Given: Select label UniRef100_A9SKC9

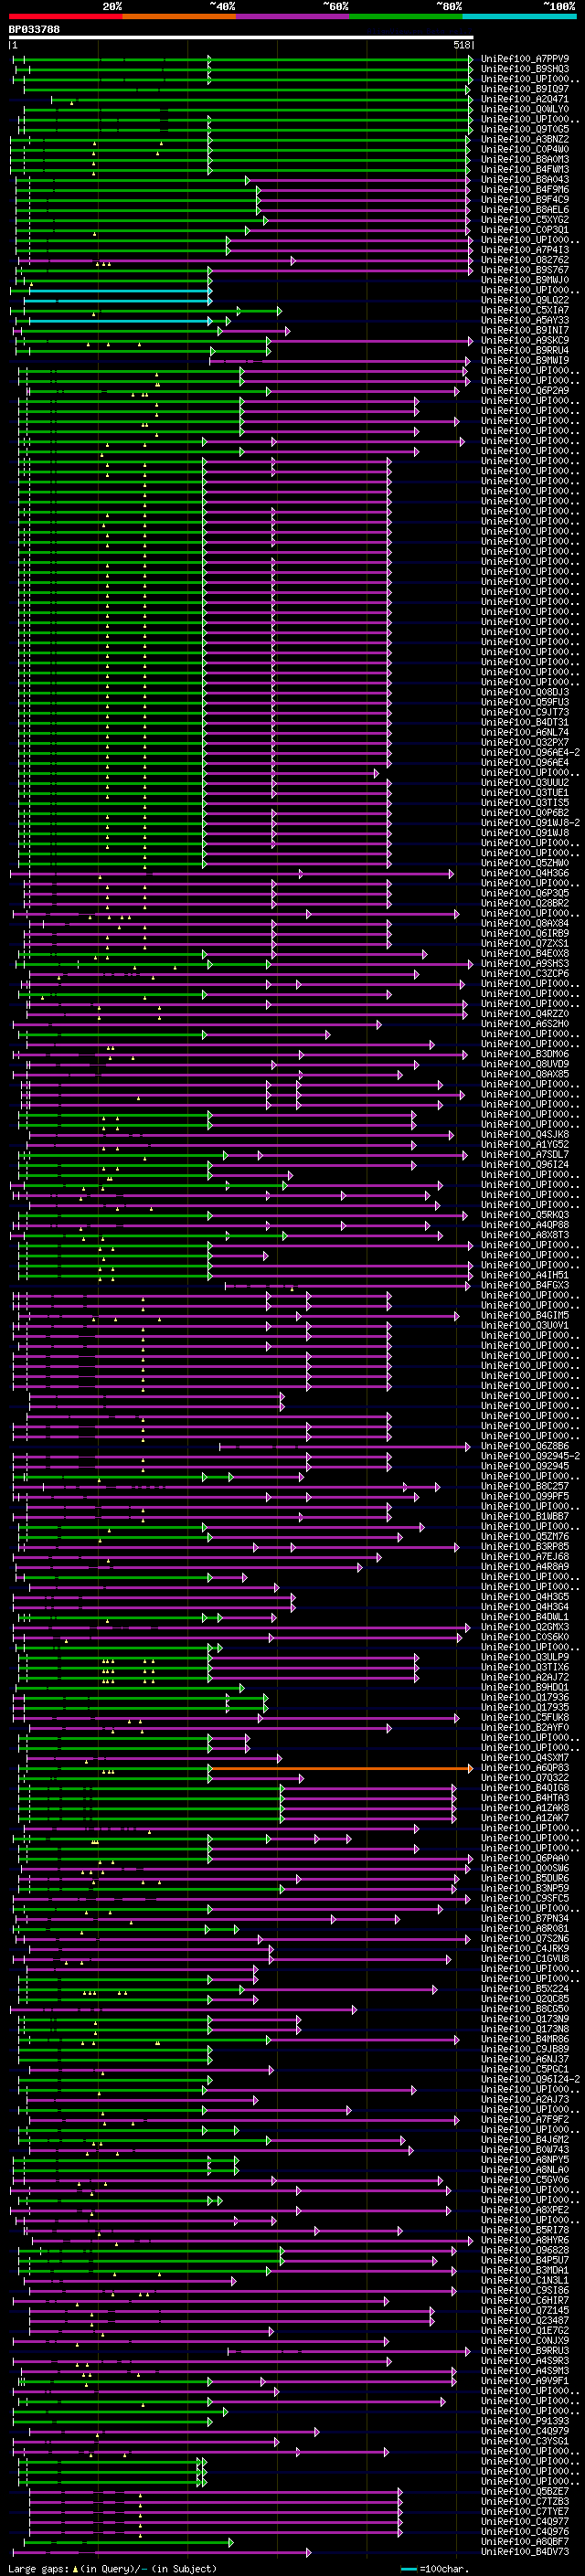Looking at the screenshot, I should [x=525, y=340].
